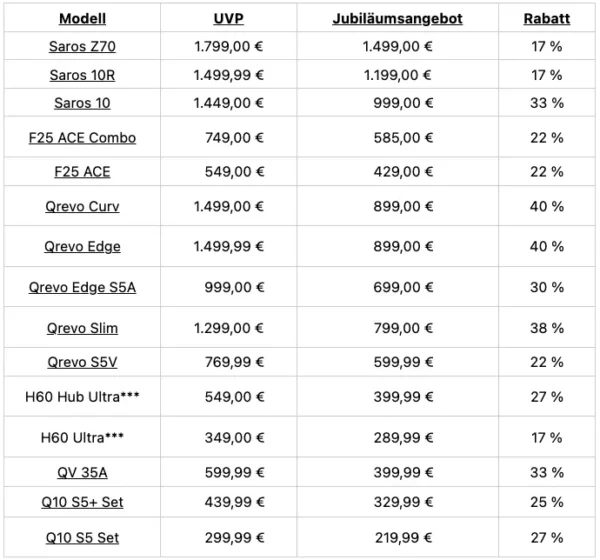Open the QV 35A link
Viewport: 600px width, 560px height.
click(x=82, y=472)
